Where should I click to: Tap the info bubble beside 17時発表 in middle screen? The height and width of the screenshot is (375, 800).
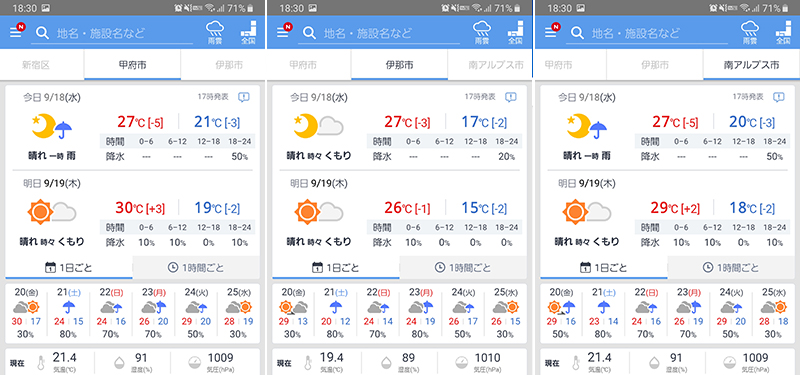pos(511,97)
